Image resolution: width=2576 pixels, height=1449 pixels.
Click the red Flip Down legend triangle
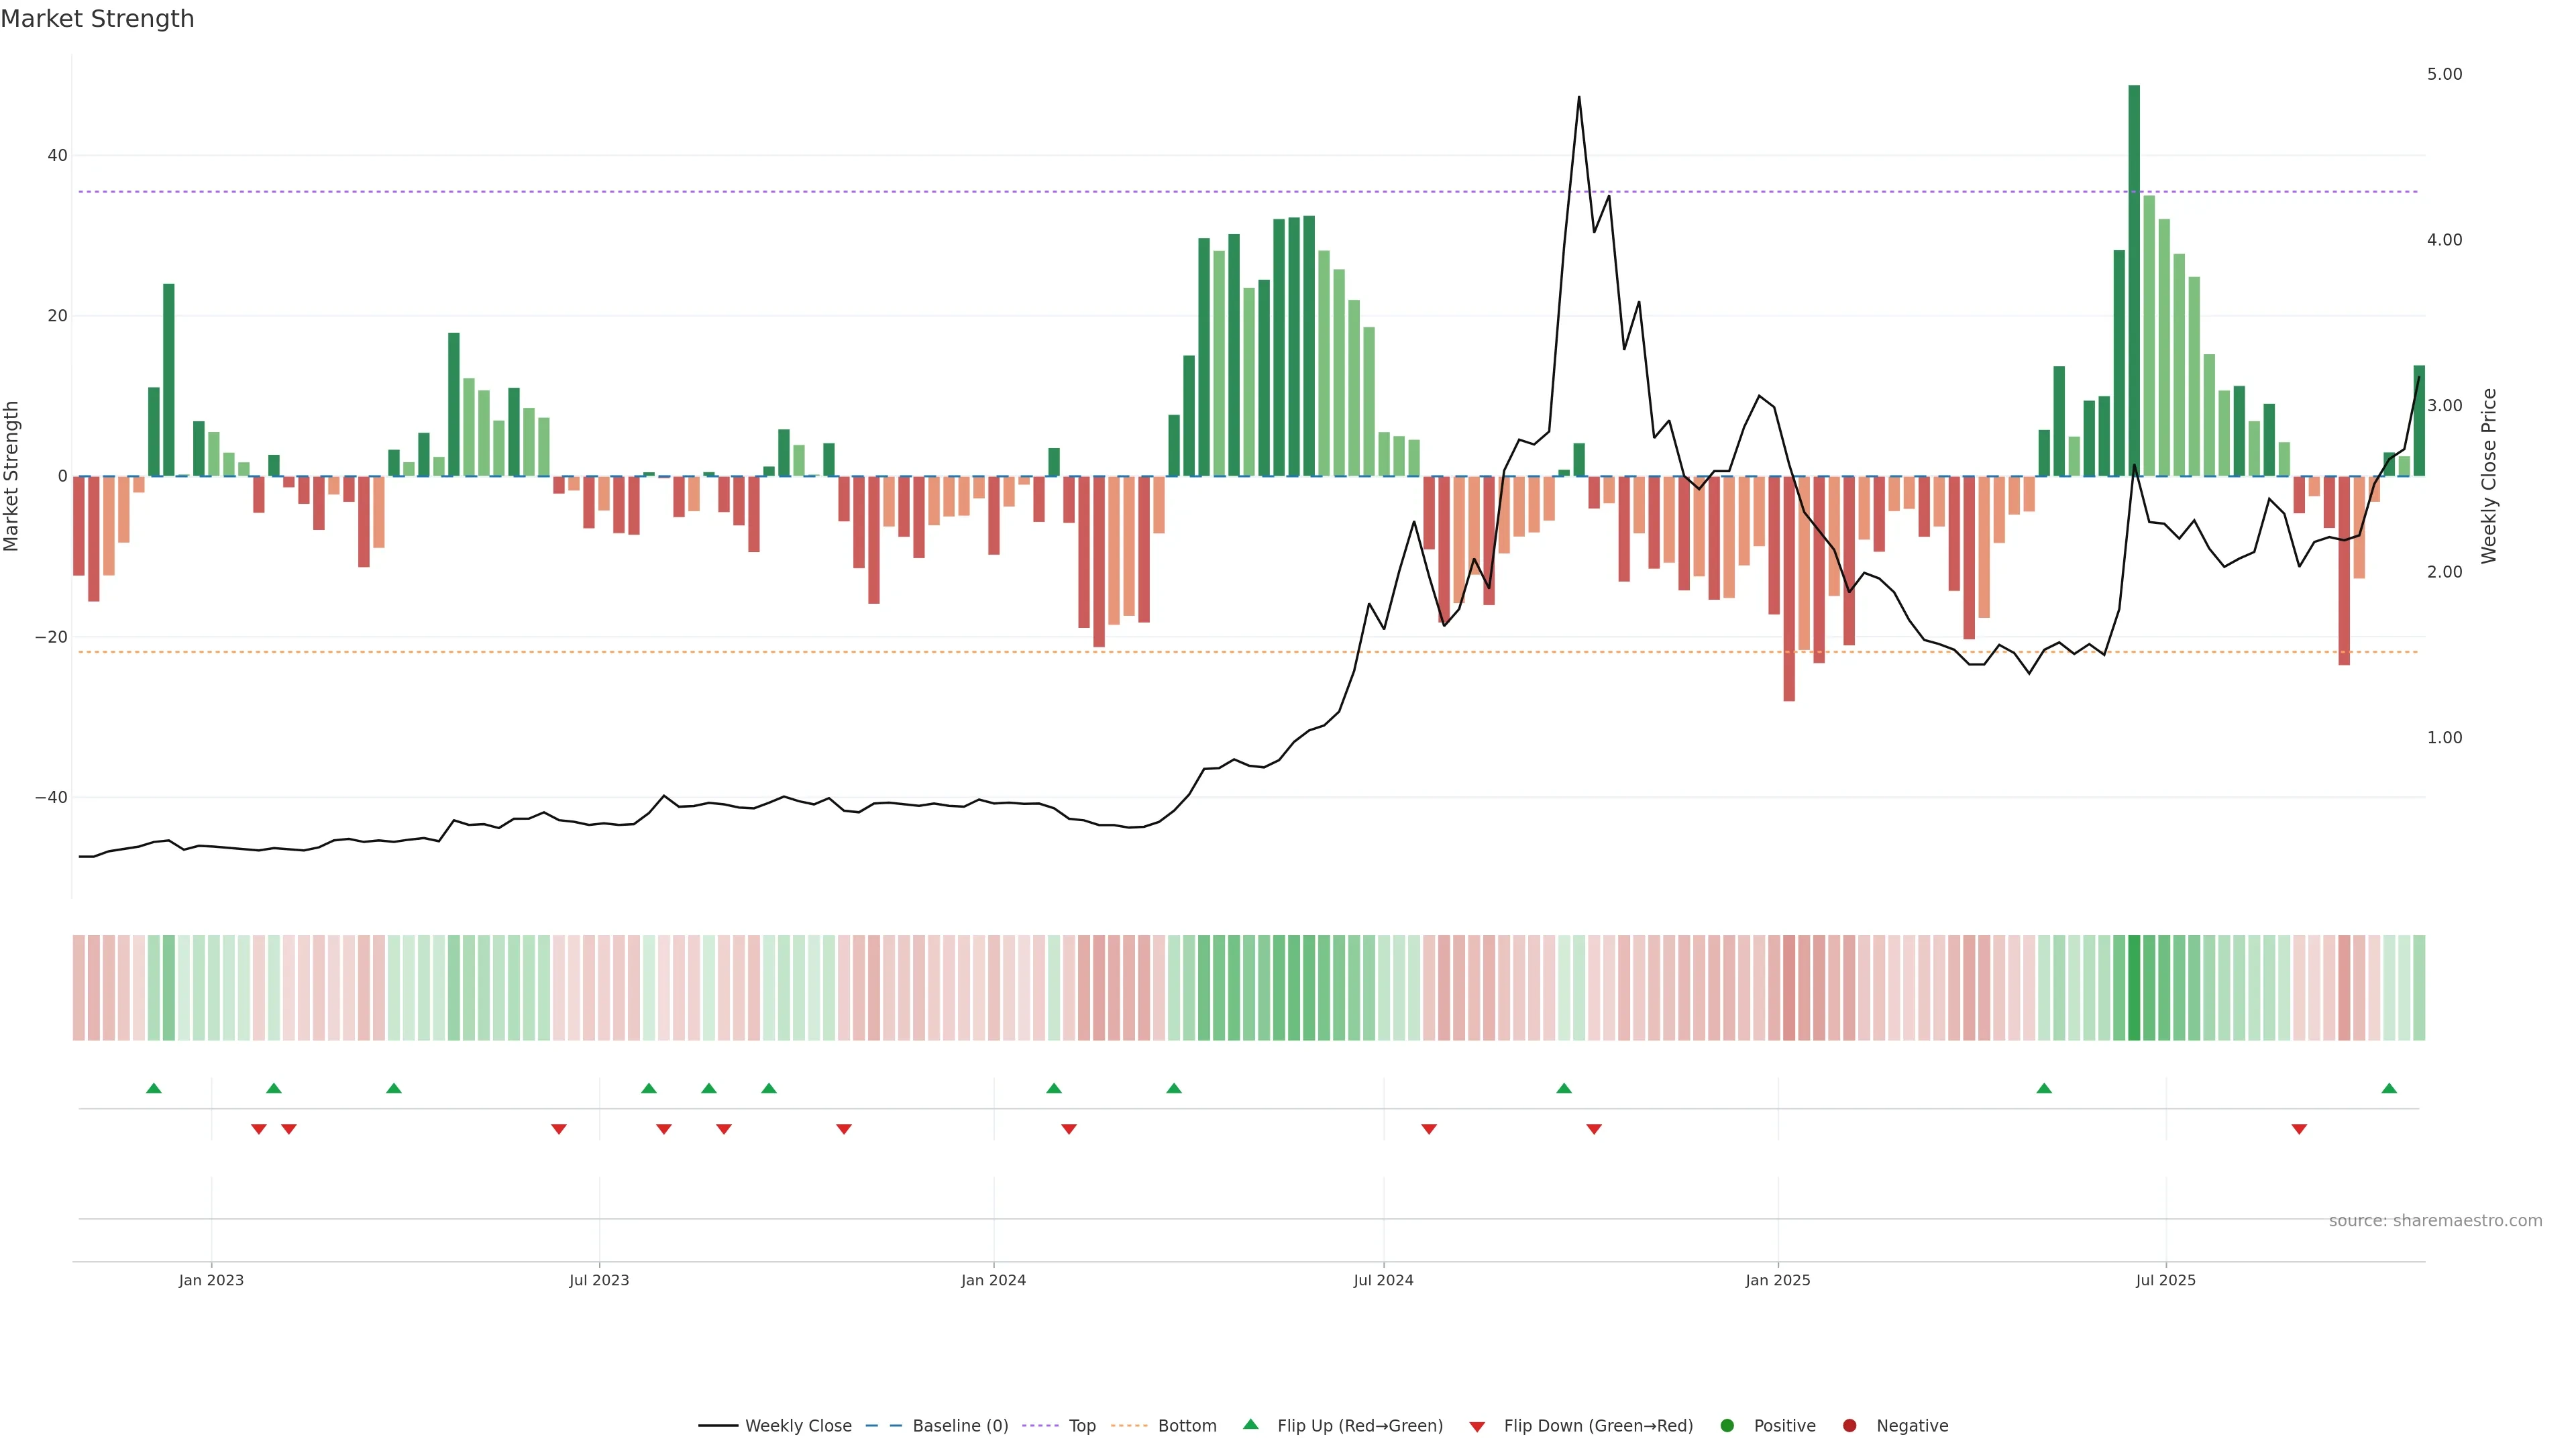[x=1477, y=1427]
